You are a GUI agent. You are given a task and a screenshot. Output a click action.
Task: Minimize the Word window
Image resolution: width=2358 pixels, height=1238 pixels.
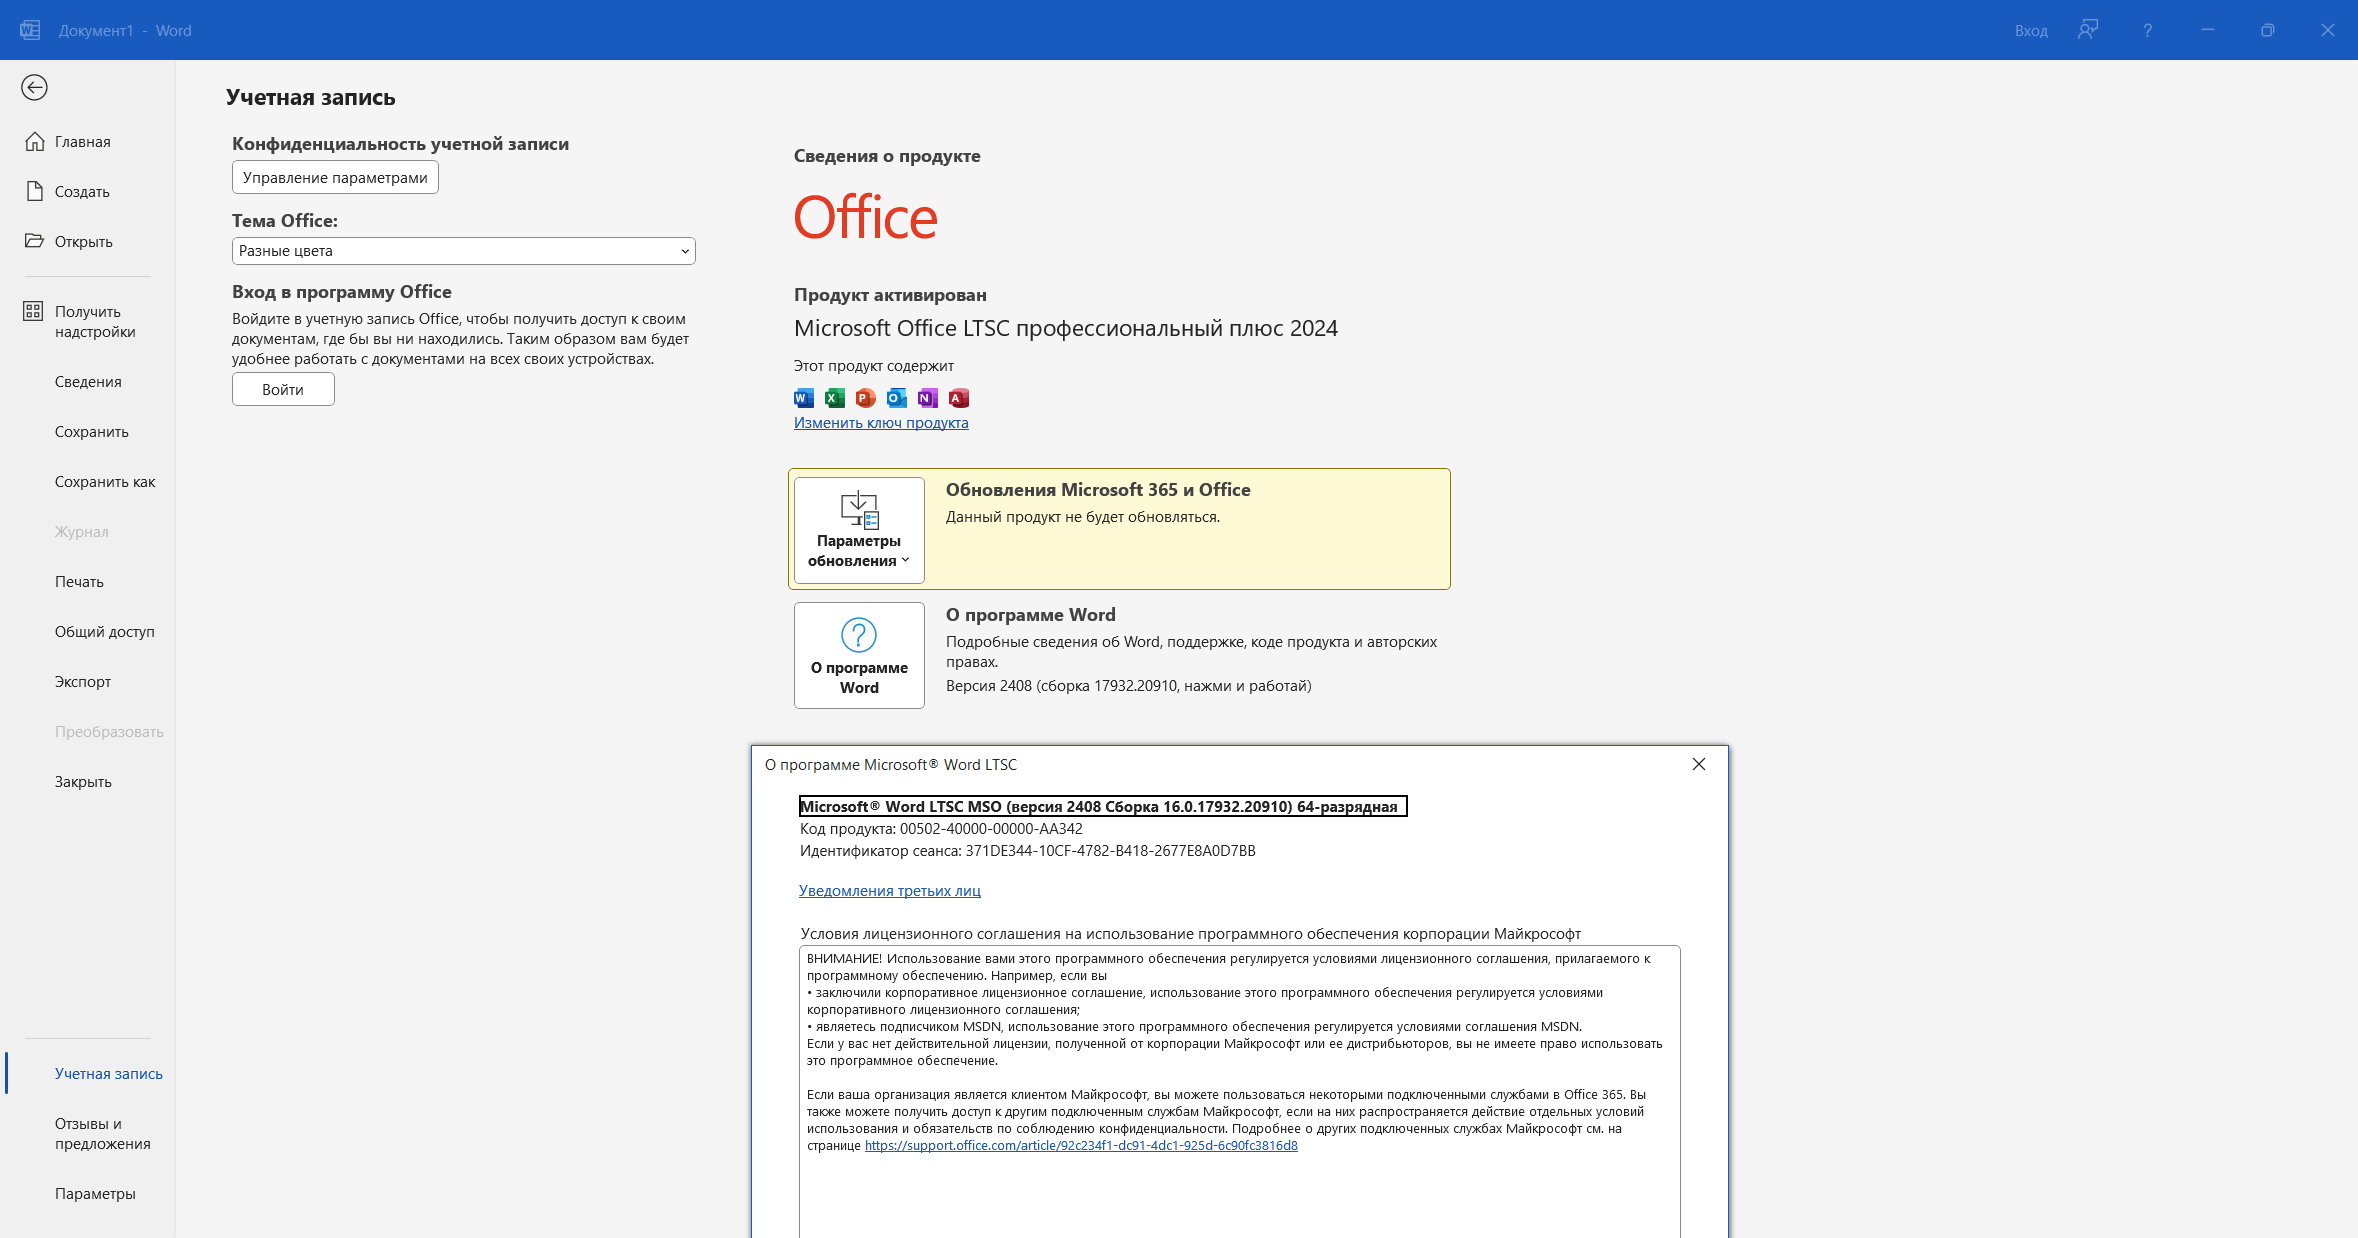coord(2207,30)
